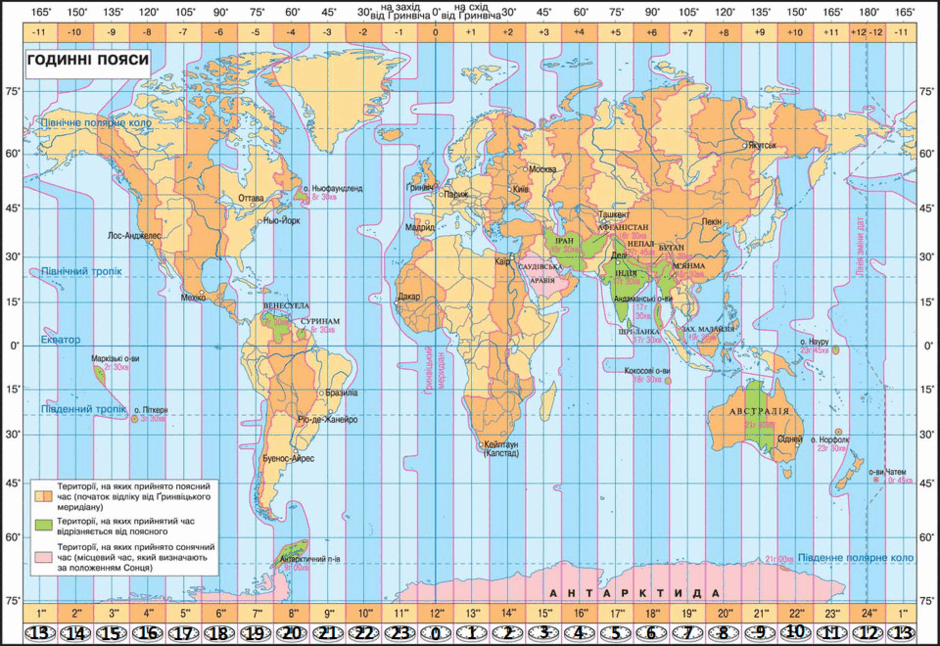Choose the clock icon numbered 21
This screenshot has height=646, width=940.
328,633
